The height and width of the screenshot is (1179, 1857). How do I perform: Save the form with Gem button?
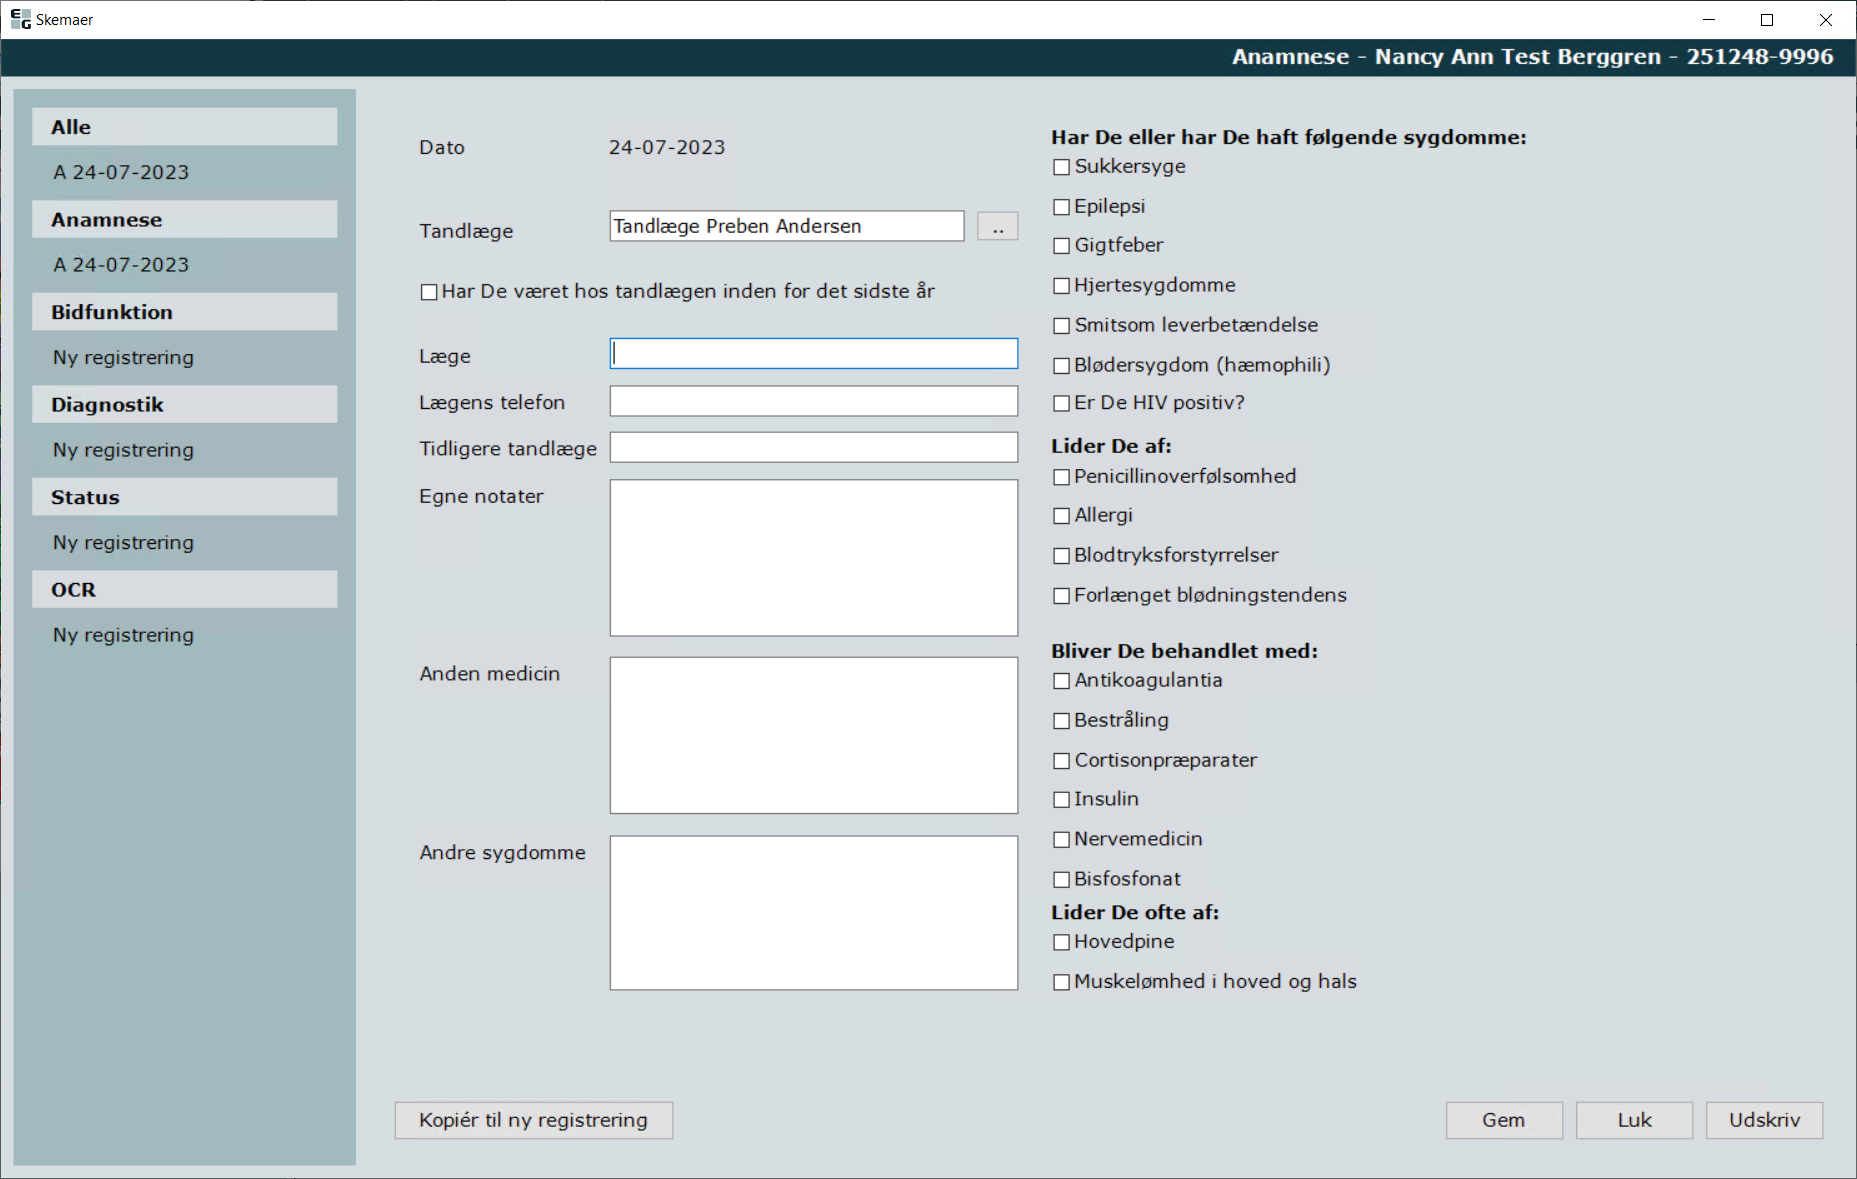point(1504,1120)
